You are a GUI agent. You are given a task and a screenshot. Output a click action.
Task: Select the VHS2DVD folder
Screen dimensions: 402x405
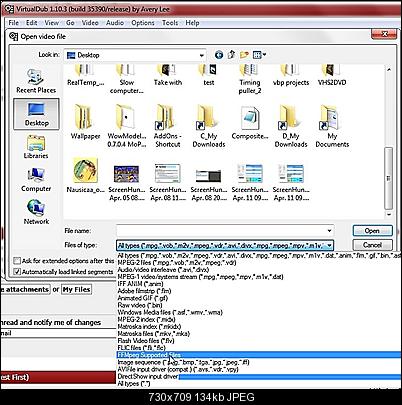(332, 76)
